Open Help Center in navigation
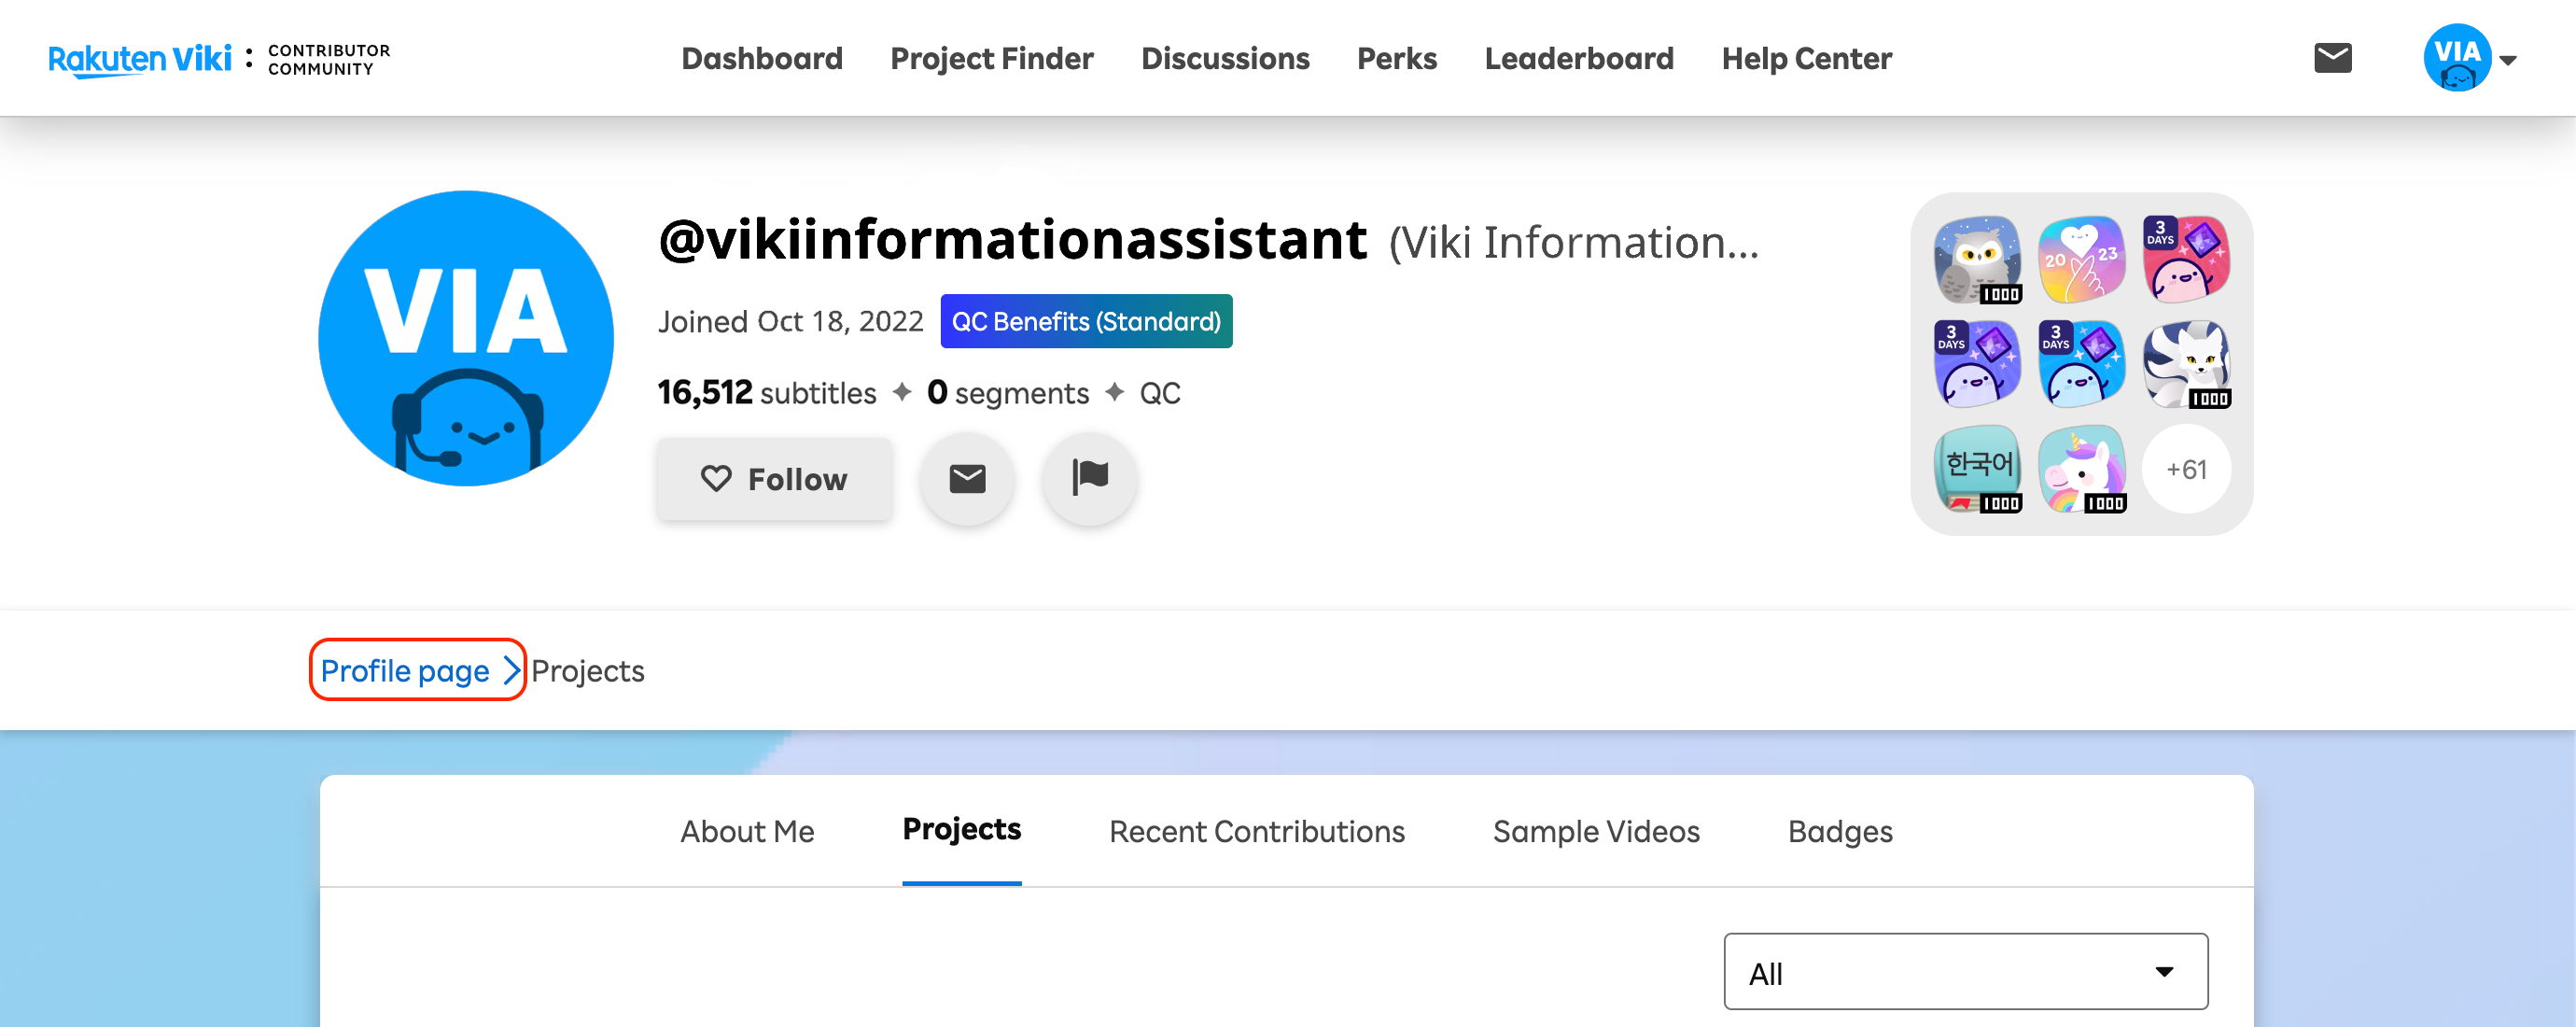 pyautogui.click(x=1806, y=59)
